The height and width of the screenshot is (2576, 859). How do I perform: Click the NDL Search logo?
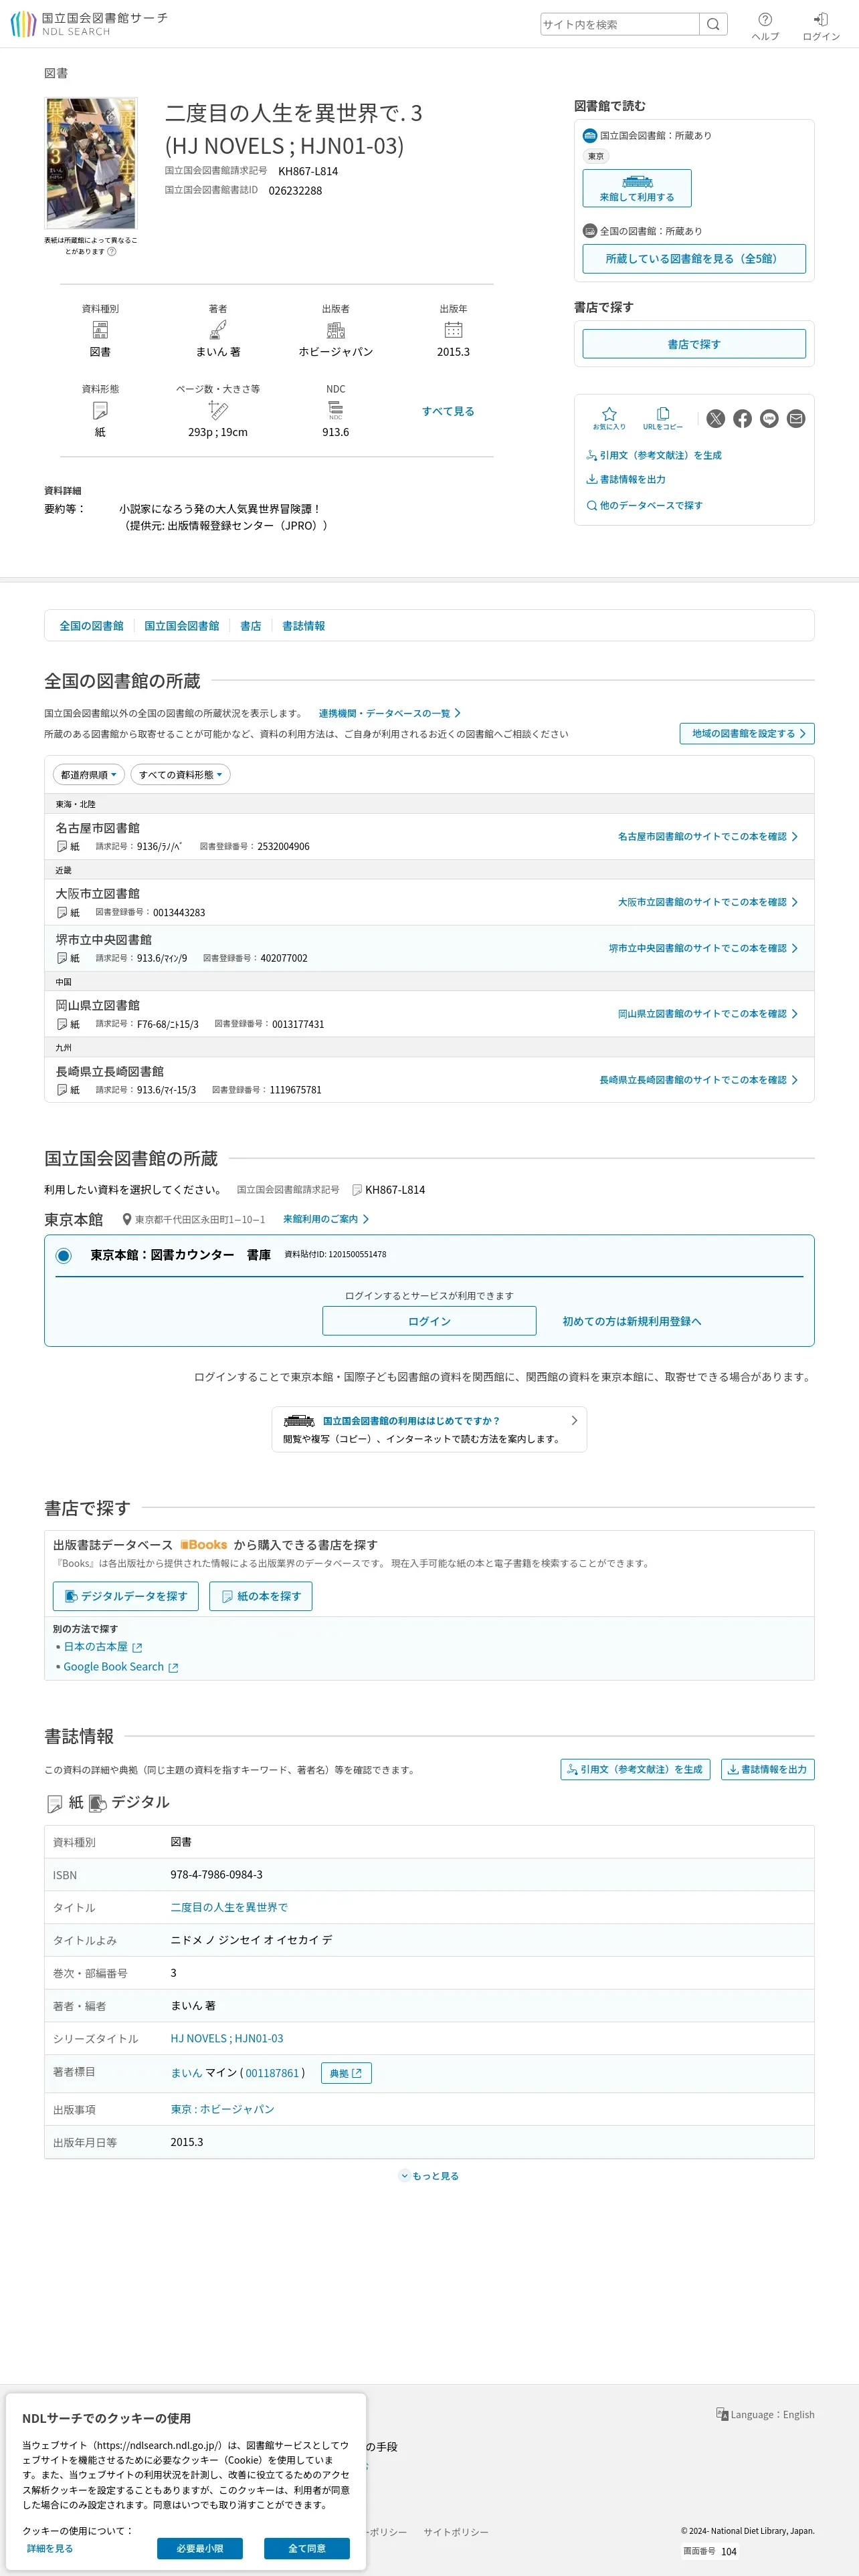pos(88,24)
